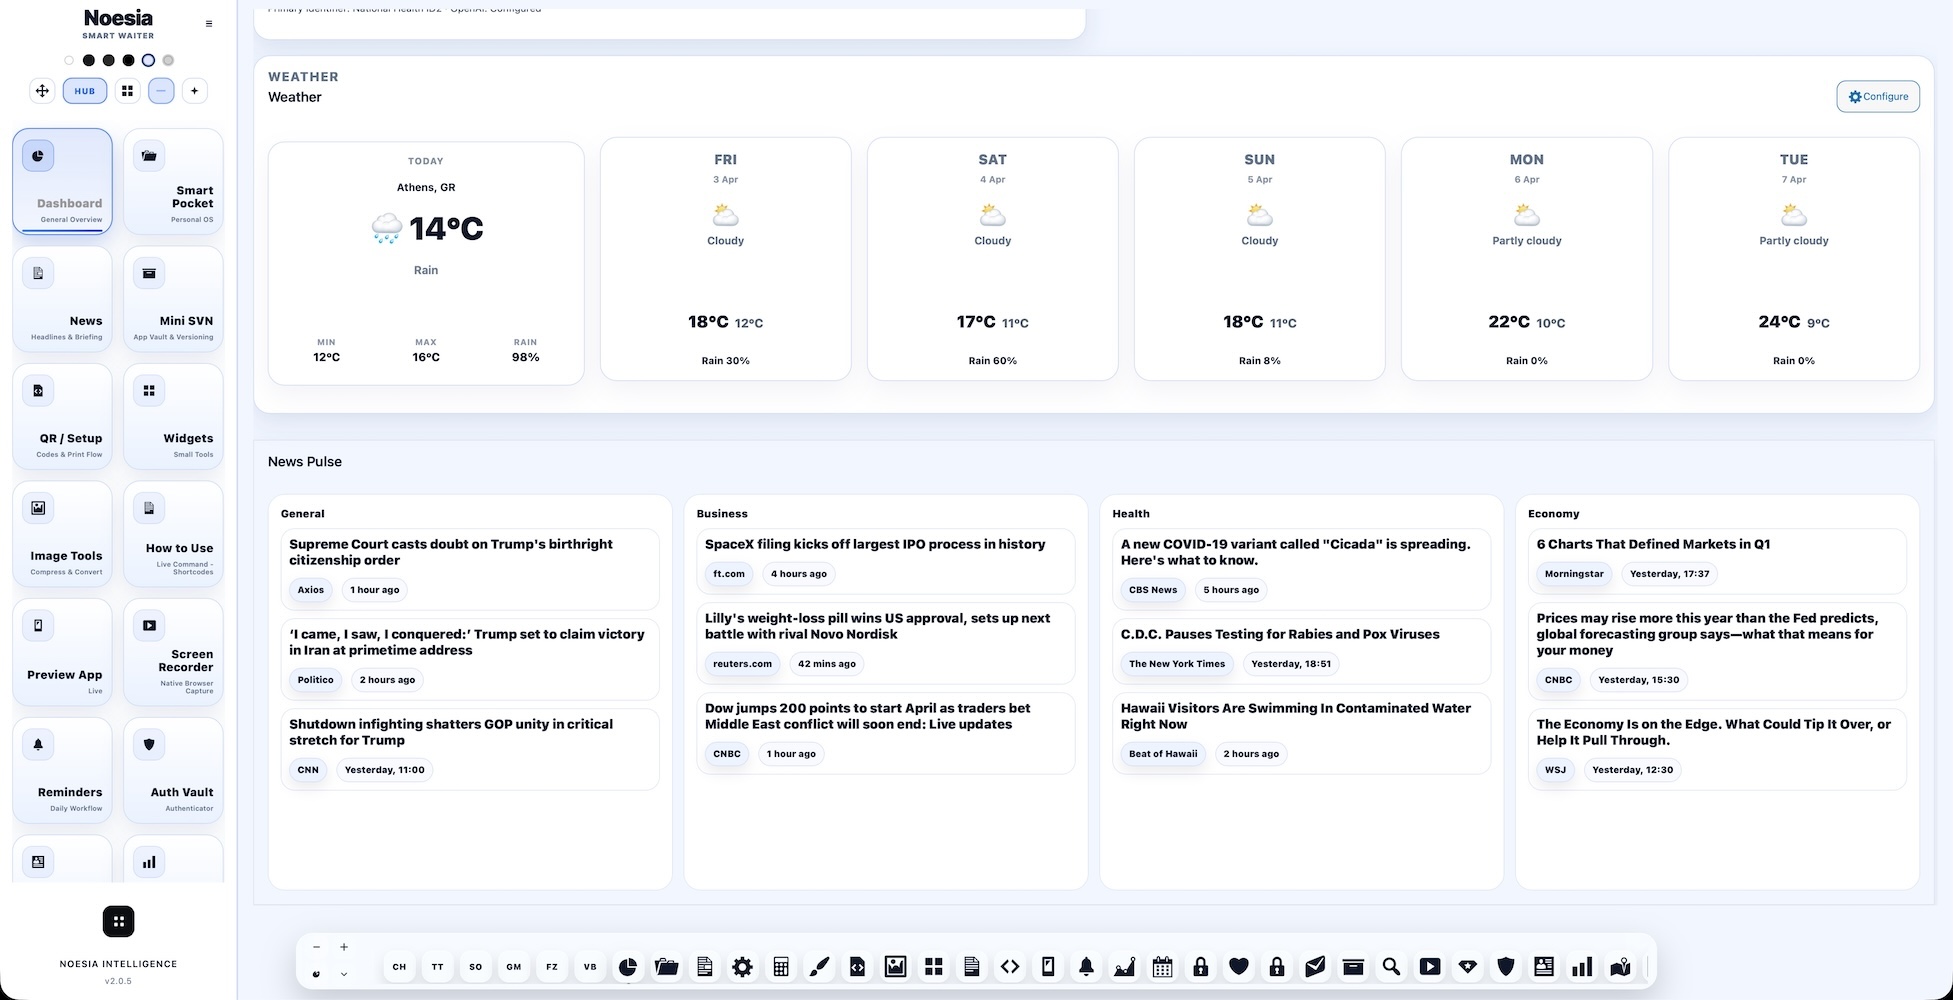Click the heart icon in the dock
Screen dimensions: 1953x1000
(x=1239, y=966)
